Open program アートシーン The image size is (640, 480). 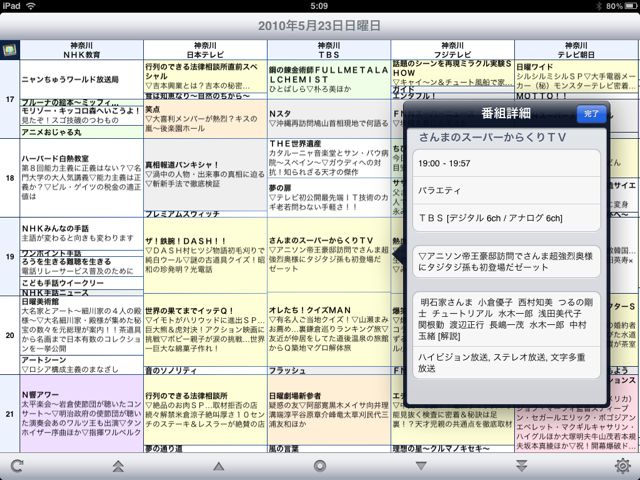82,364
